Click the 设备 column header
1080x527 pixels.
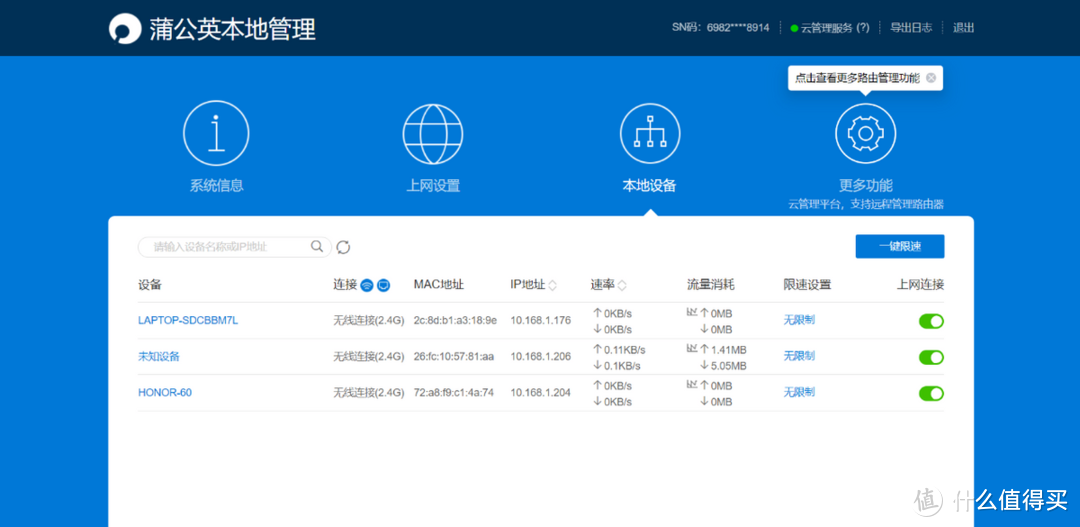pos(149,285)
